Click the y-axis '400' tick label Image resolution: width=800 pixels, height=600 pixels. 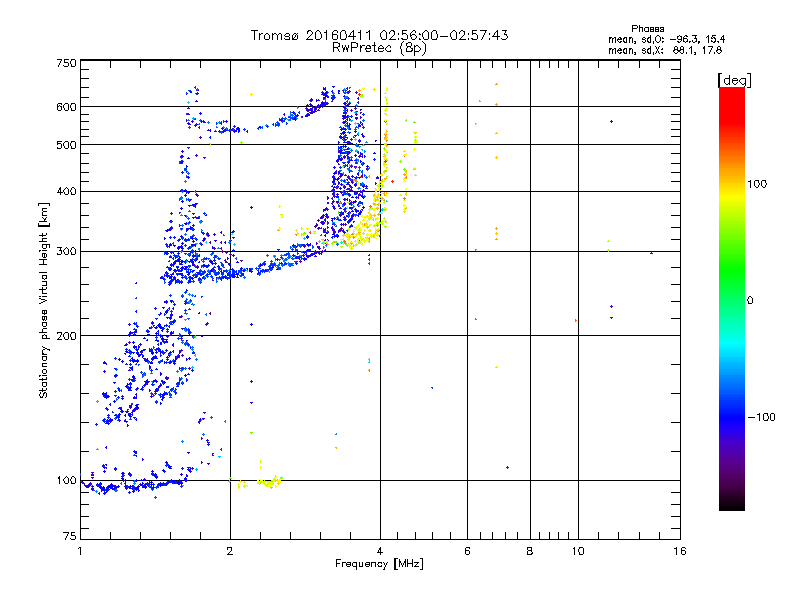[66, 192]
